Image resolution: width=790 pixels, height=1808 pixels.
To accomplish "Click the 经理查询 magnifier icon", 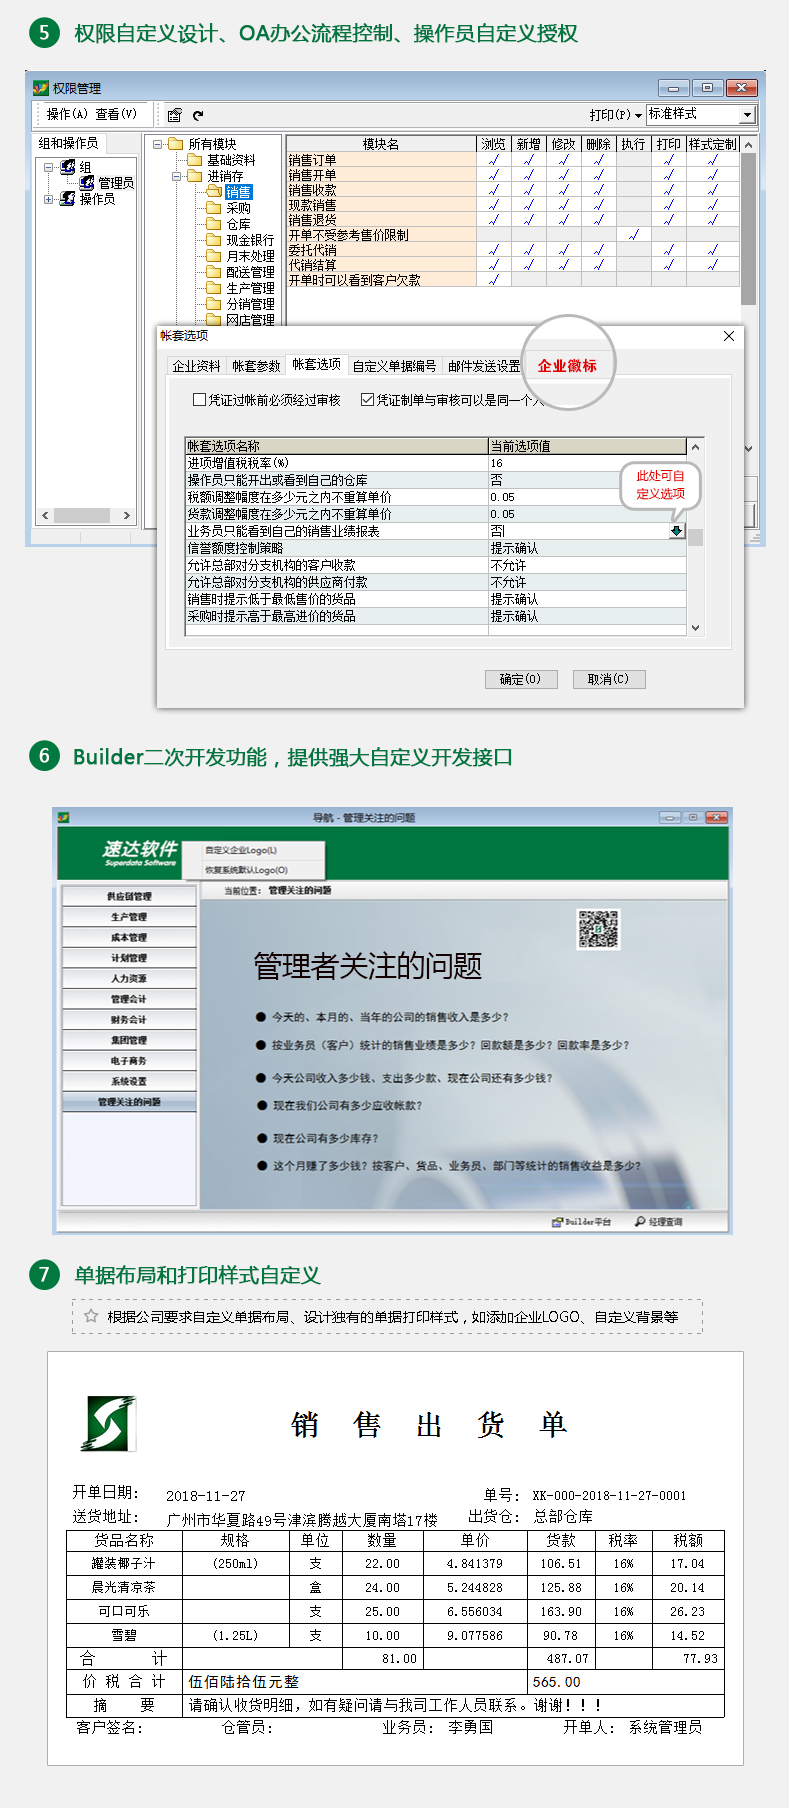I will (x=640, y=1222).
